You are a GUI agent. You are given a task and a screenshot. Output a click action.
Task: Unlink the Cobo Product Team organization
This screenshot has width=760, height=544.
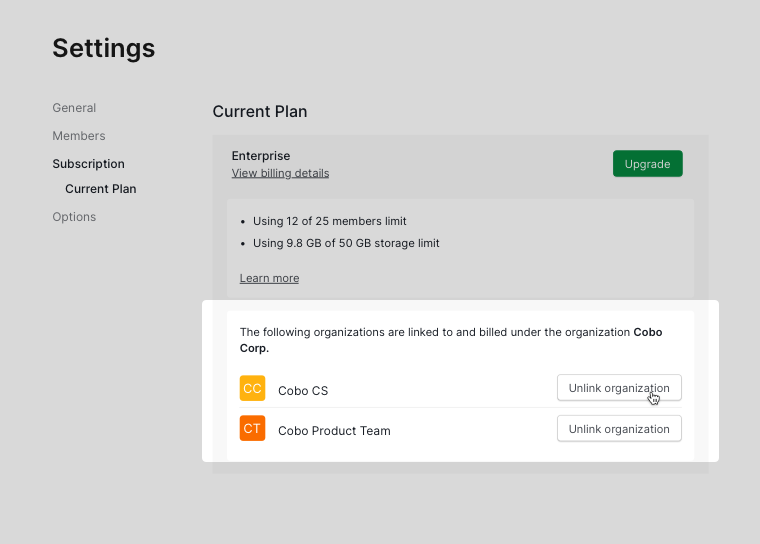pos(619,429)
